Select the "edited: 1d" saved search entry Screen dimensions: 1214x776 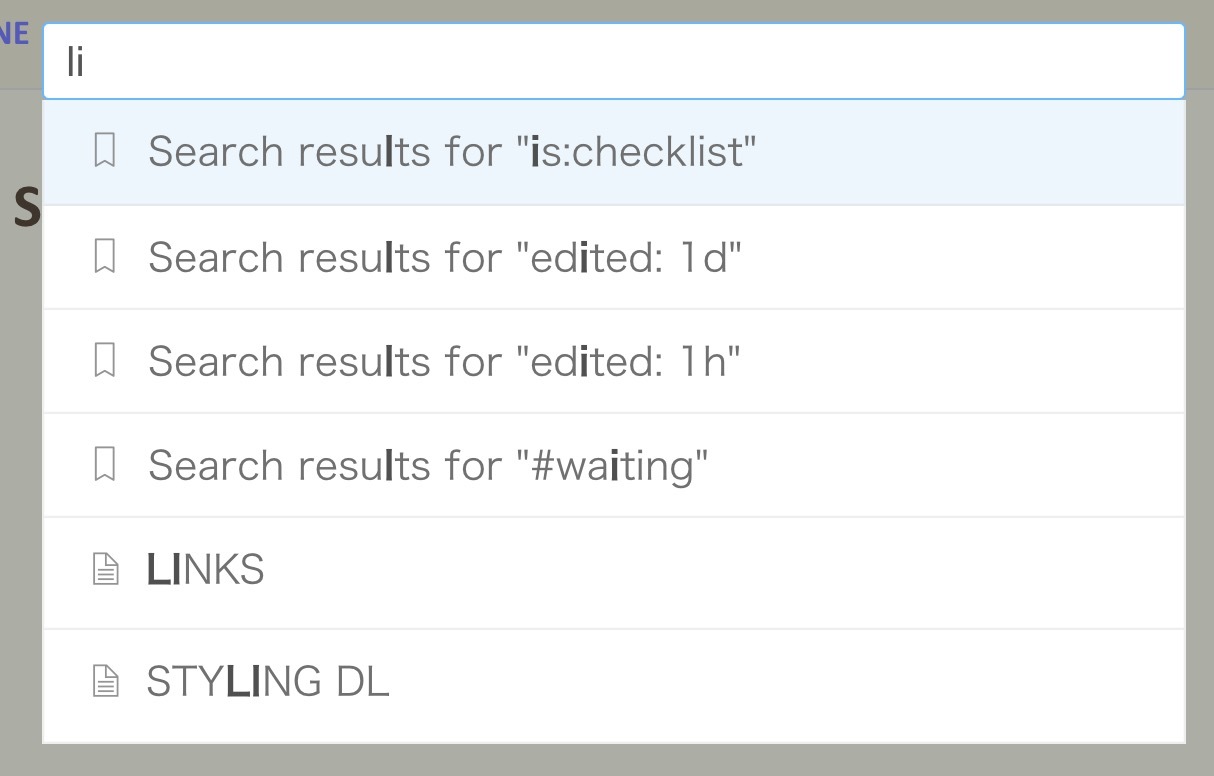point(444,257)
